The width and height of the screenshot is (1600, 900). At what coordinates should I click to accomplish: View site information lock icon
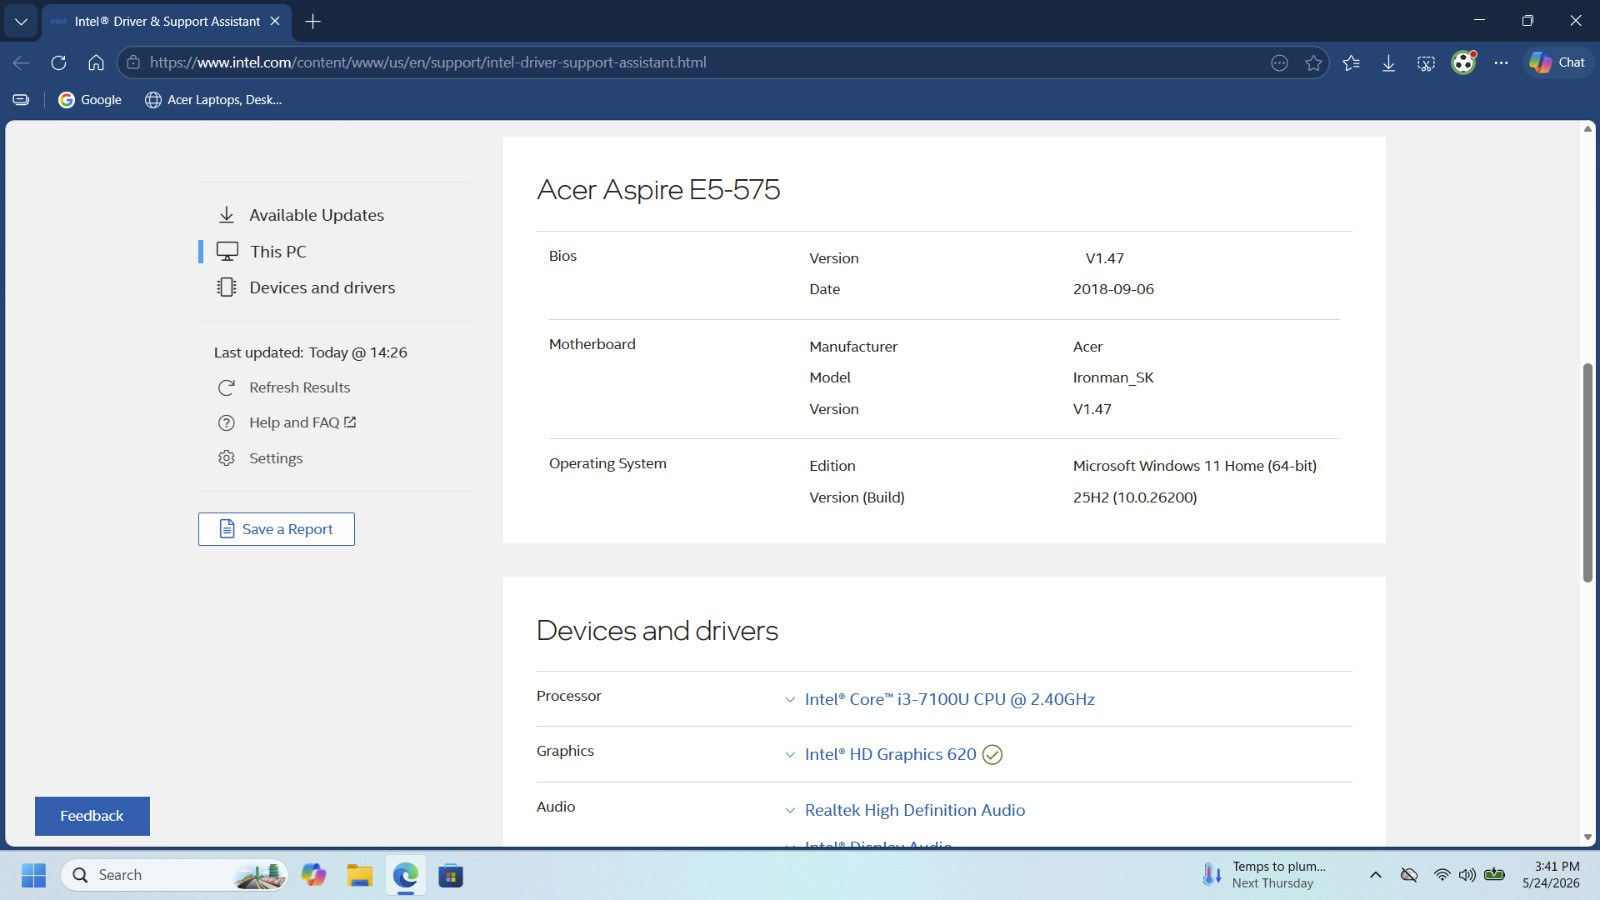[x=133, y=63]
